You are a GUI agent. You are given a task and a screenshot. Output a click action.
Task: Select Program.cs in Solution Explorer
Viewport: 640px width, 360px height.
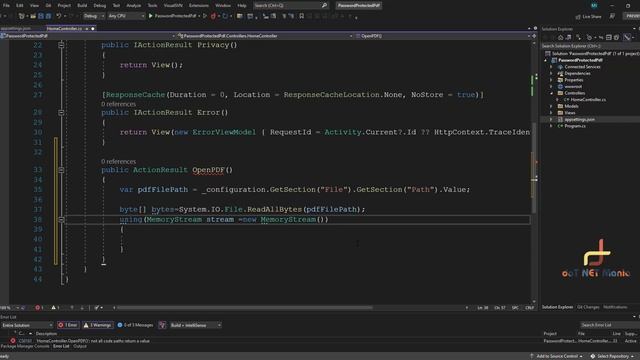pos(575,126)
